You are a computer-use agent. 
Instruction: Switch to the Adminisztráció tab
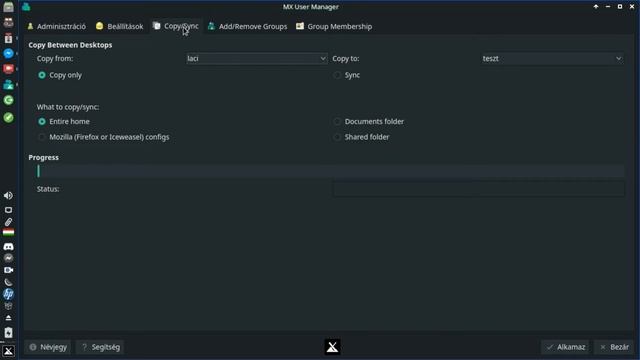(x=56, y=27)
